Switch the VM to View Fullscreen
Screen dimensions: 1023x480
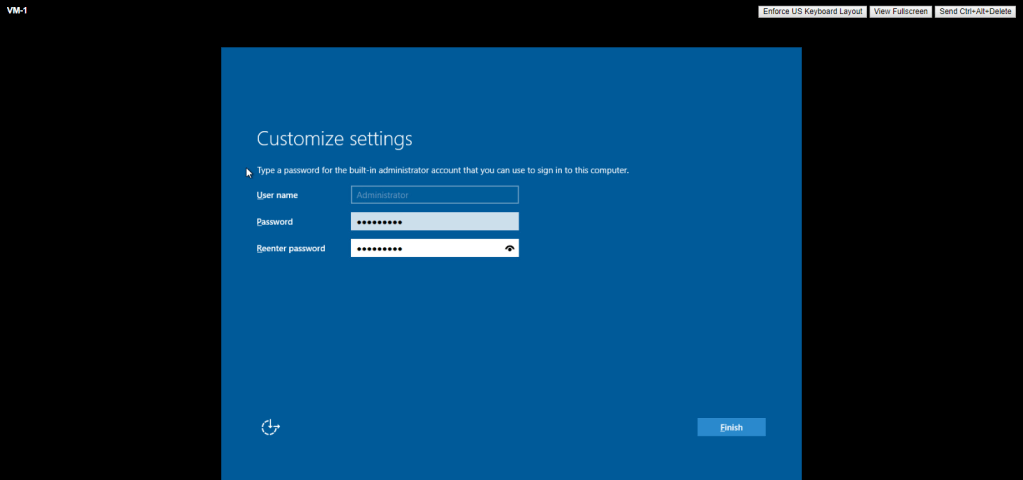coord(899,11)
